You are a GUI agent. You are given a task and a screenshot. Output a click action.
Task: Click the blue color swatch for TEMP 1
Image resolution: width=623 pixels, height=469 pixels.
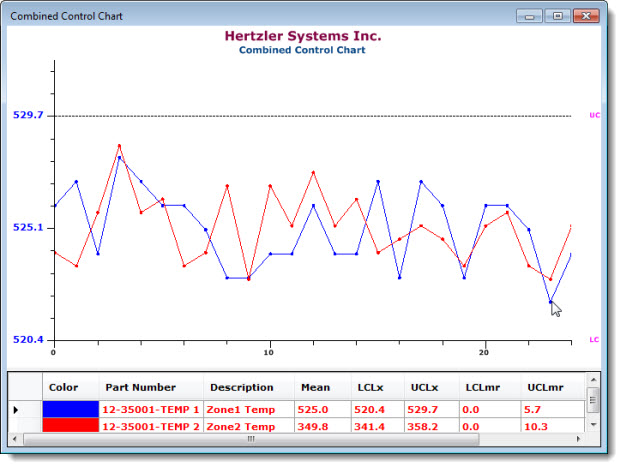tap(71, 409)
